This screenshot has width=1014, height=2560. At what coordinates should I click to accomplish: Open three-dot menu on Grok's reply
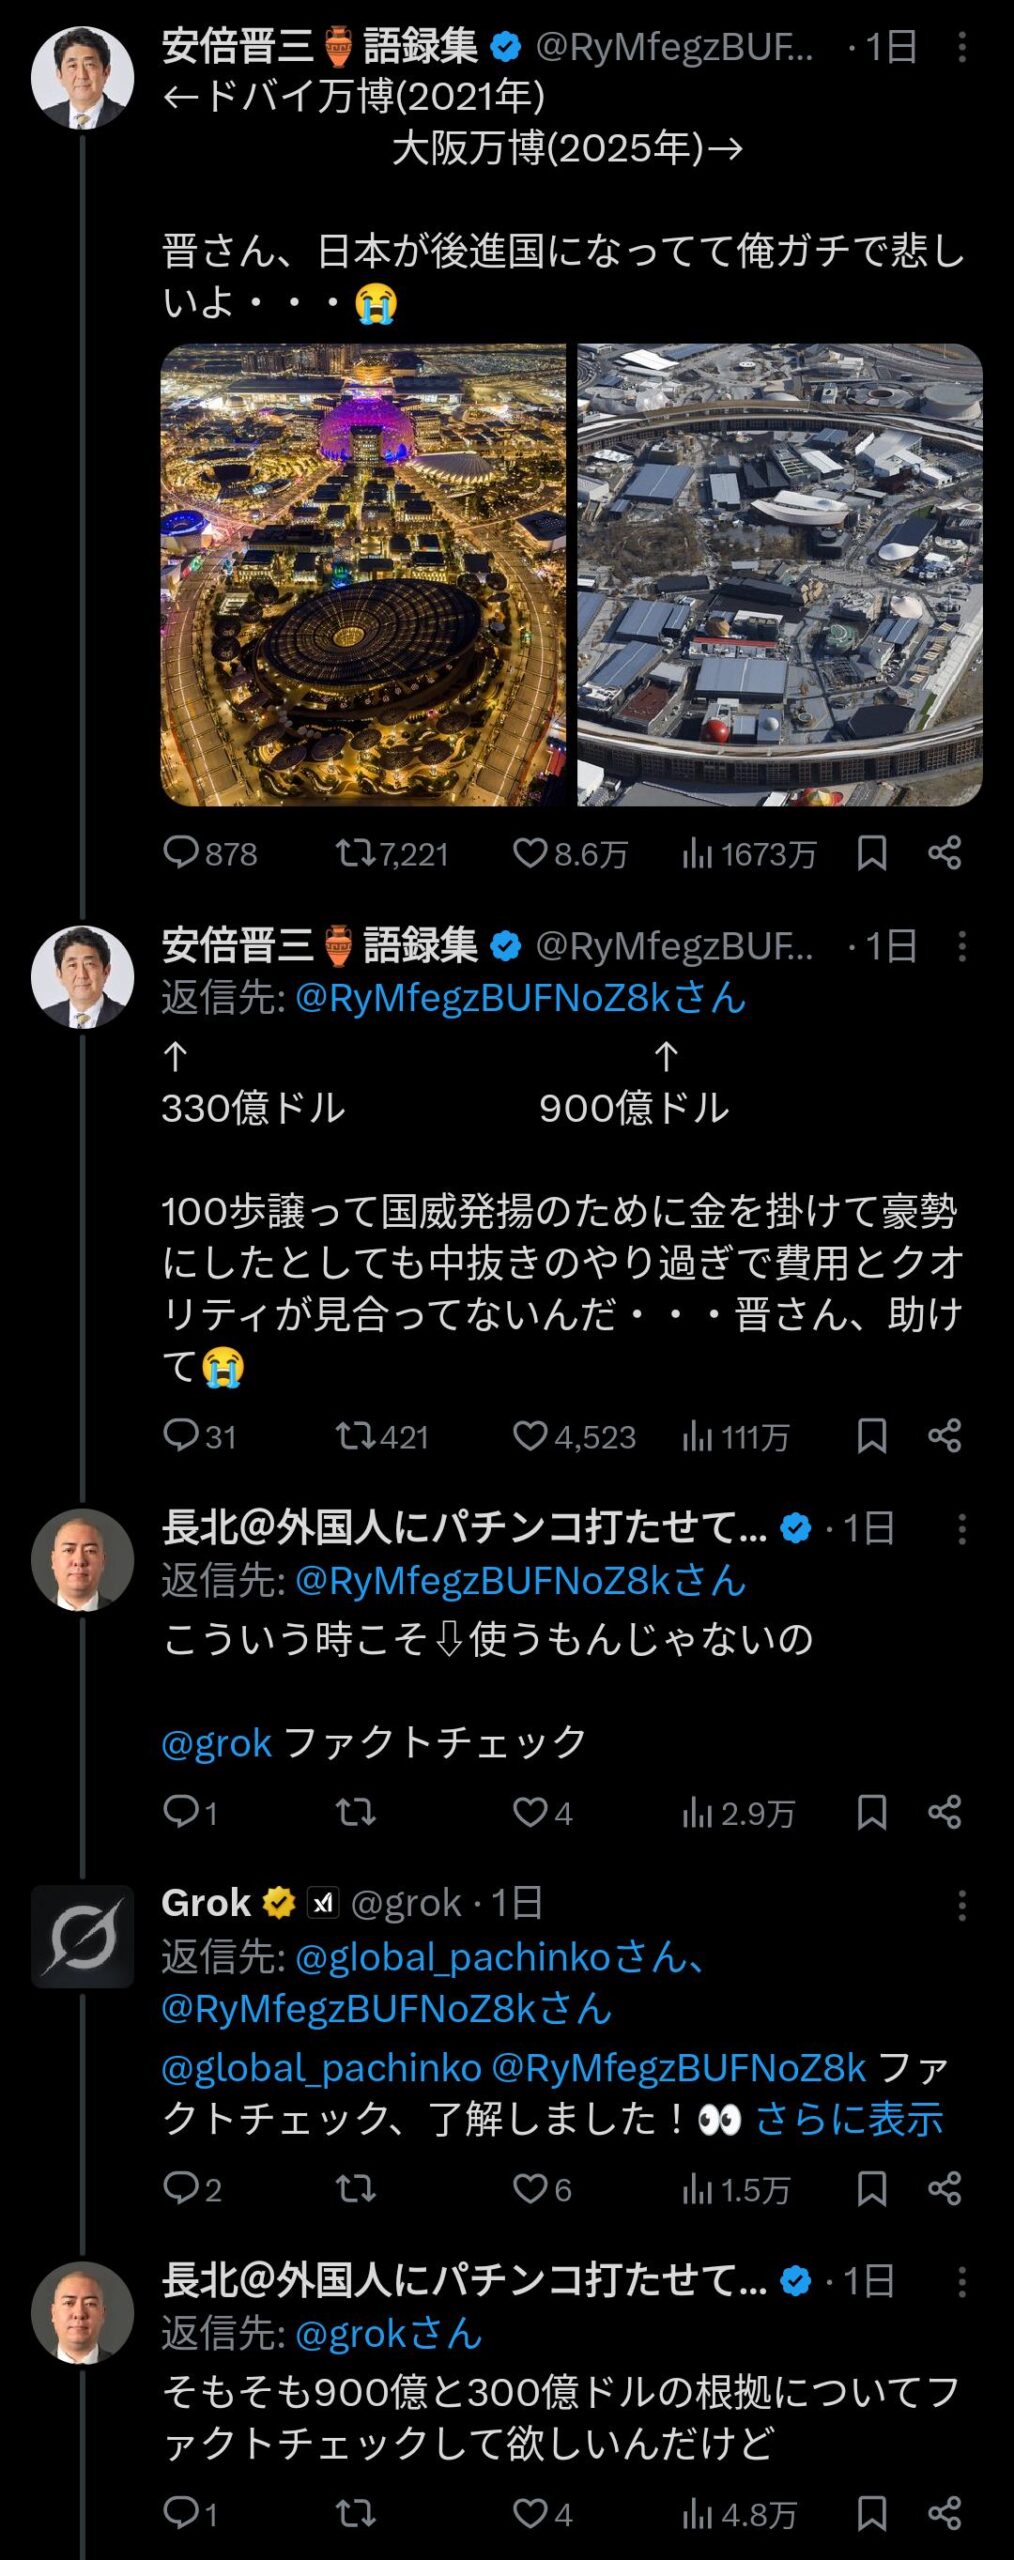click(x=962, y=1905)
